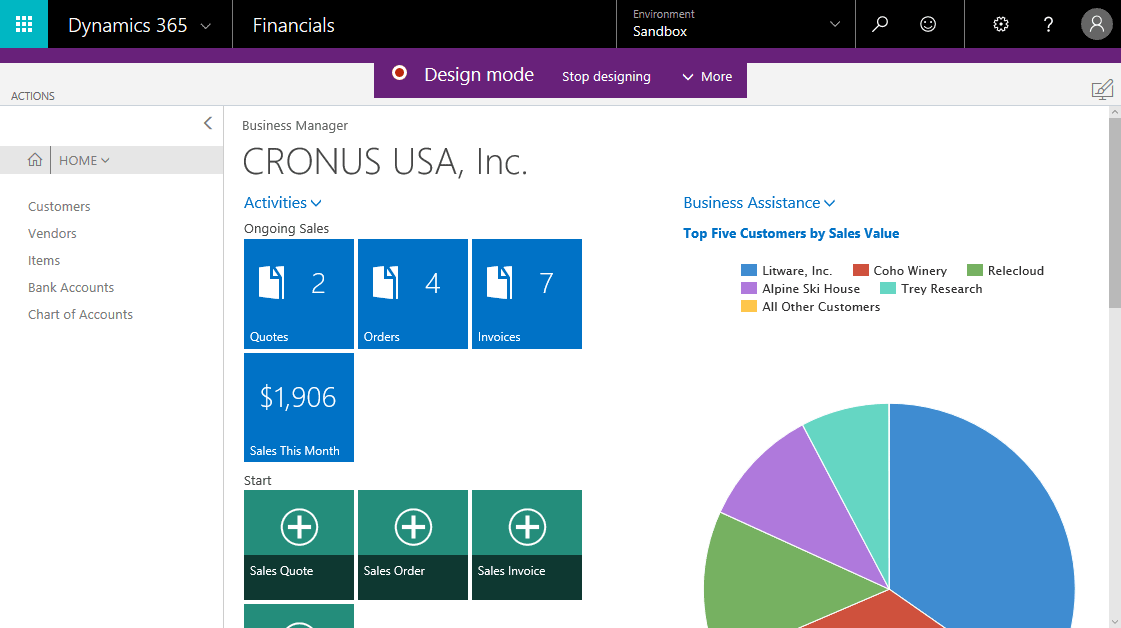This screenshot has width=1121, height=628.
Task: Open the Sales This Month tile
Action: 299,407
